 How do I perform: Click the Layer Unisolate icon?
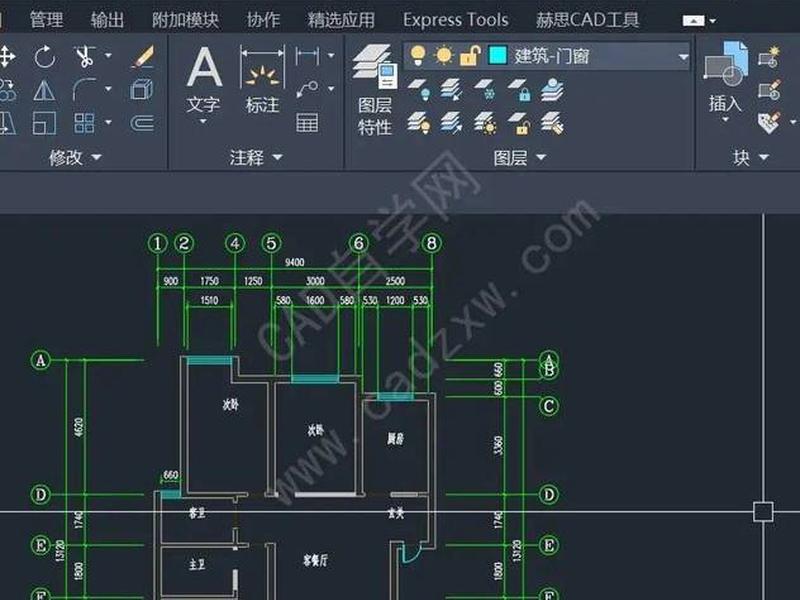pos(452,123)
